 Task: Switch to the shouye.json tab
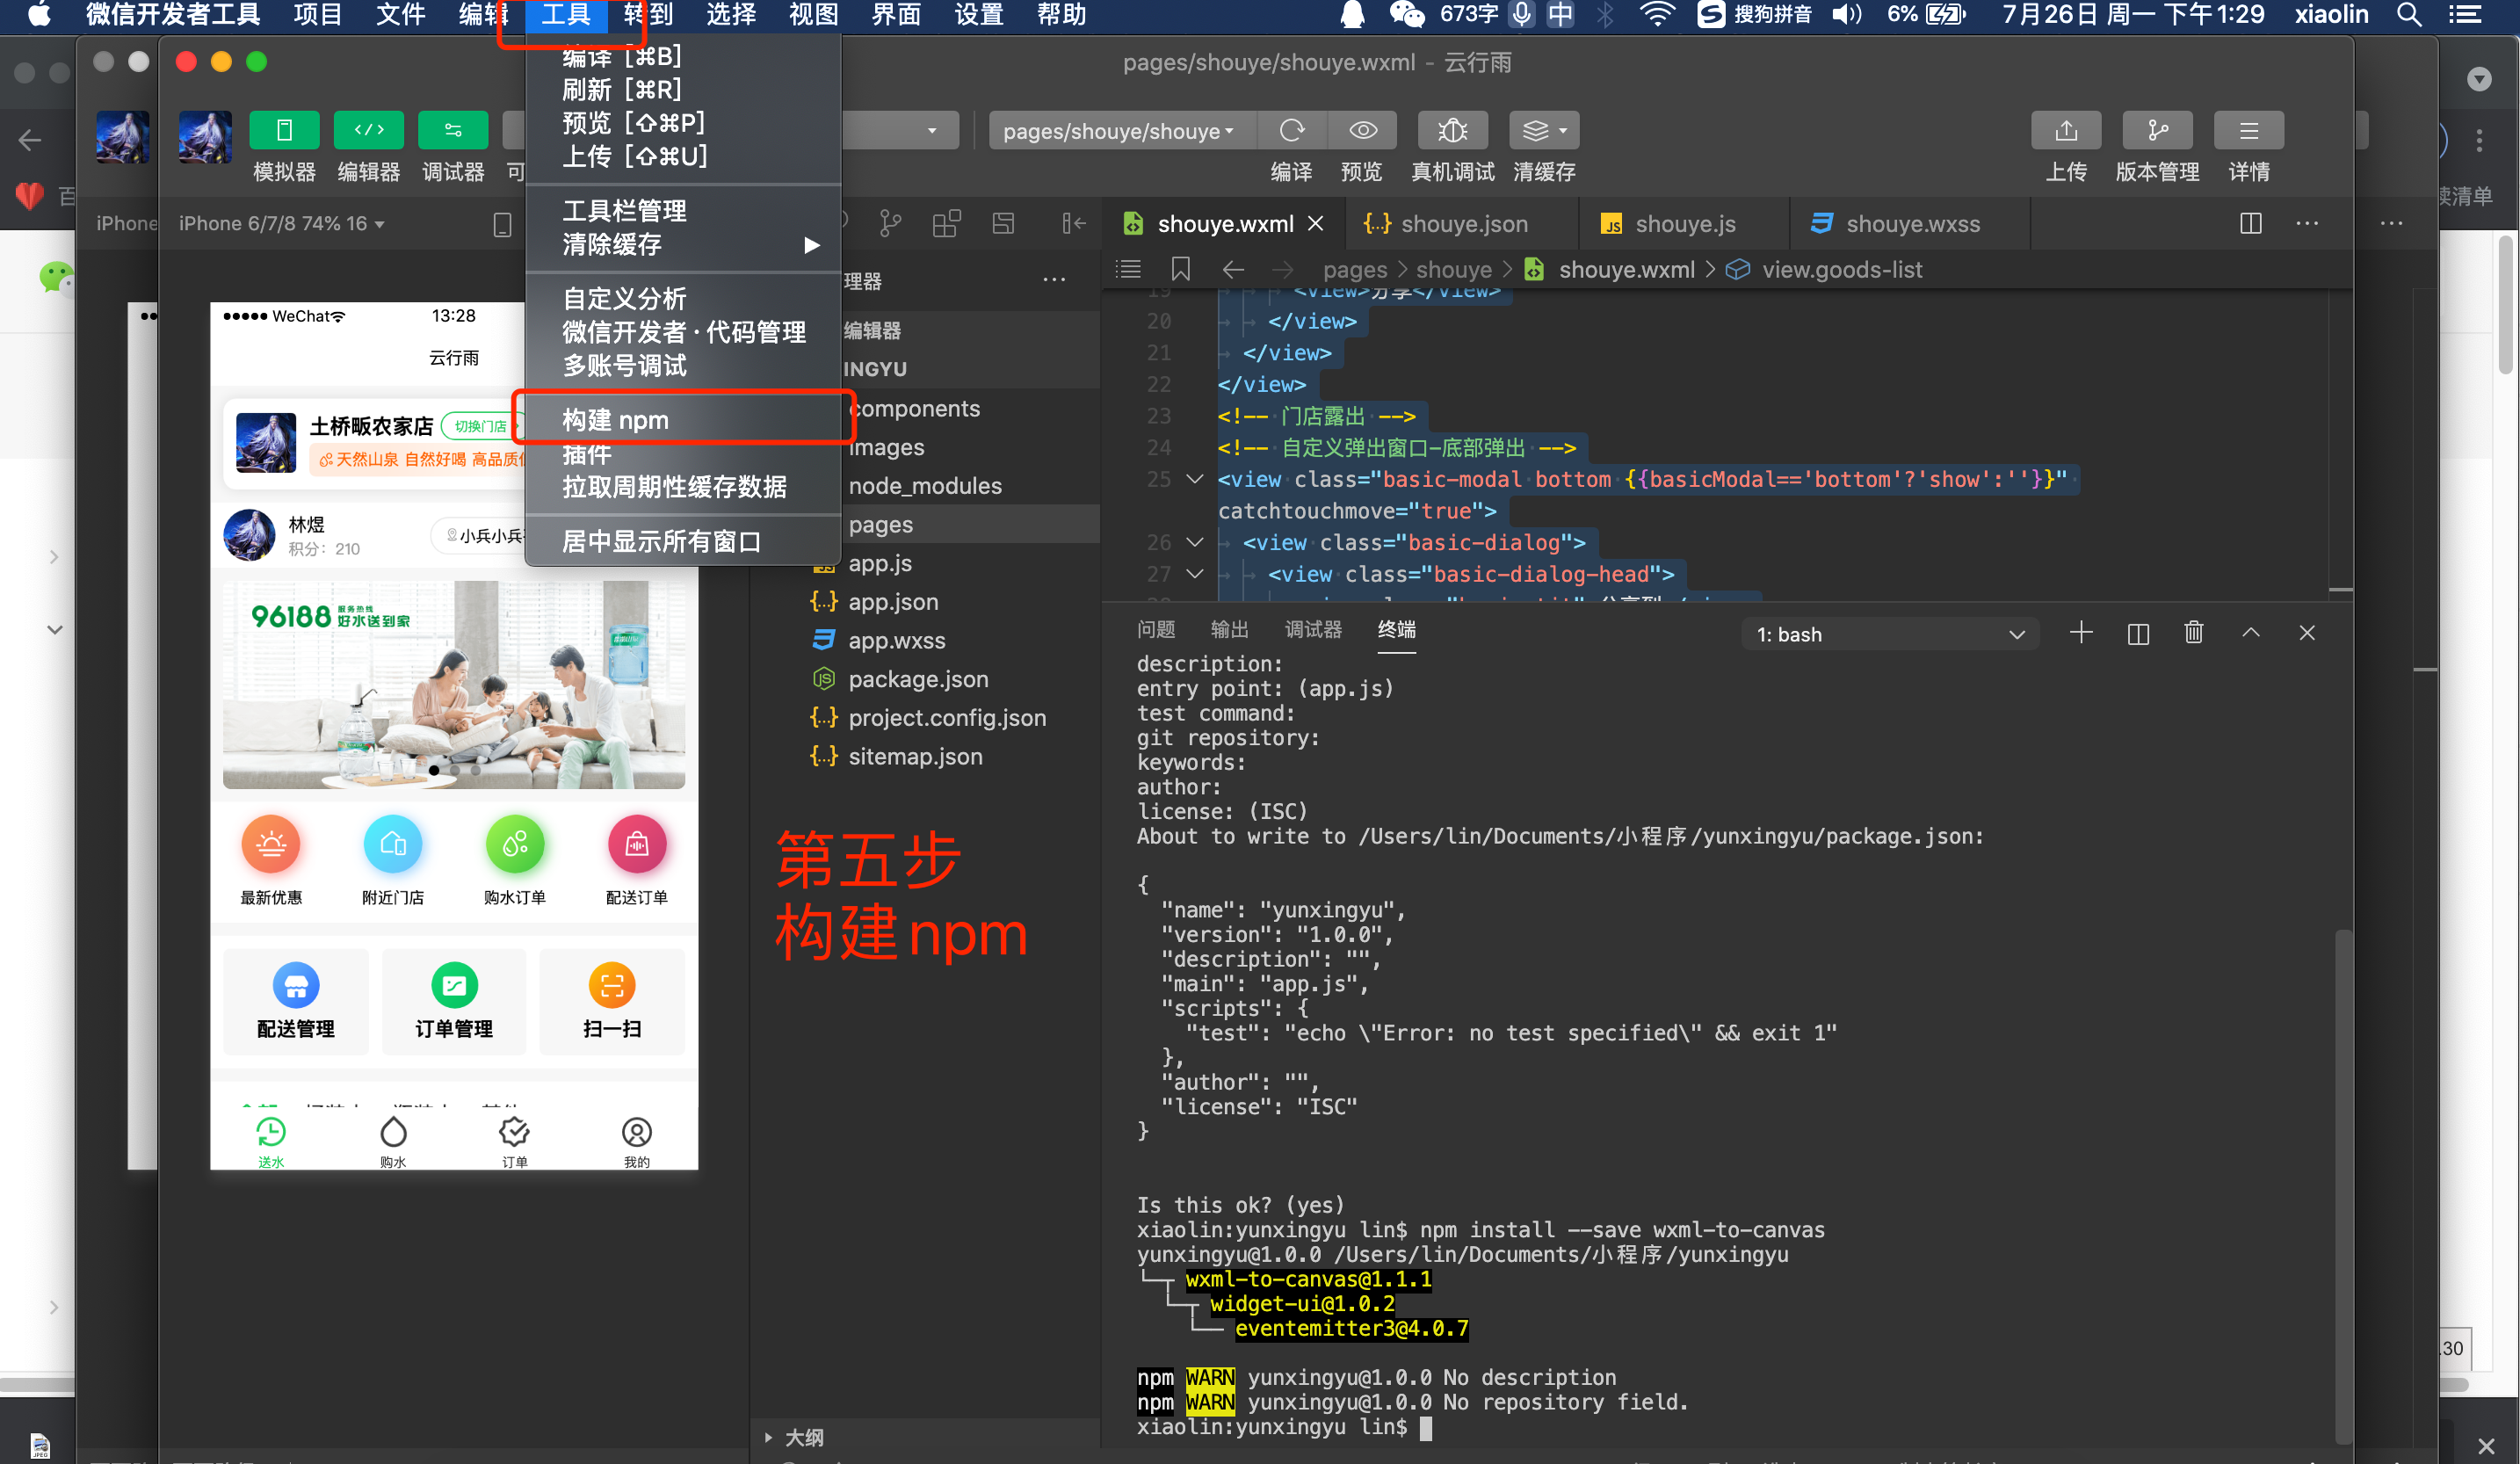click(x=1463, y=224)
